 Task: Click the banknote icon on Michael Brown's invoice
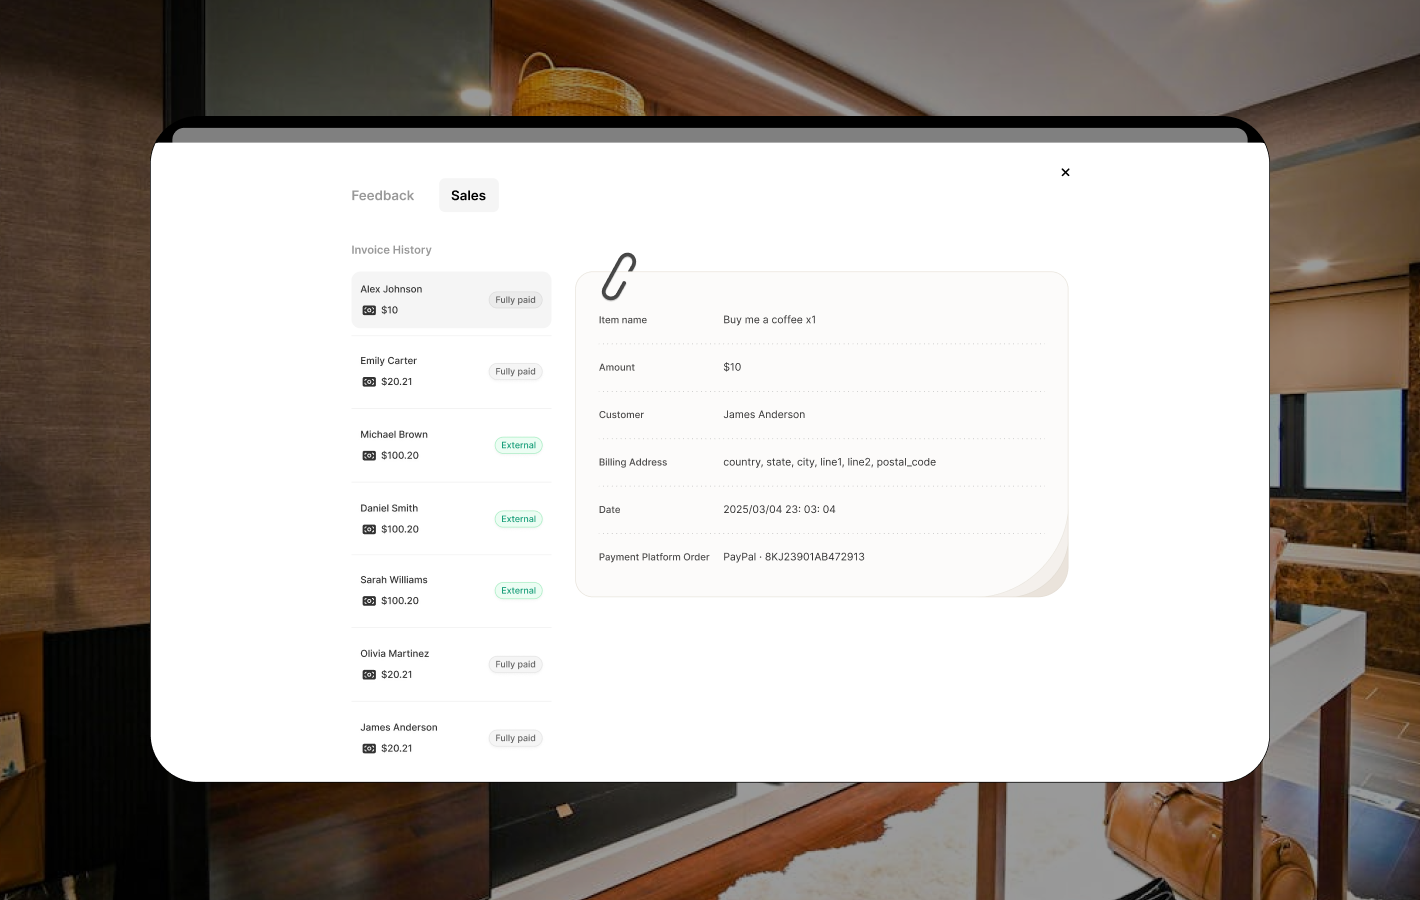(x=369, y=455)
